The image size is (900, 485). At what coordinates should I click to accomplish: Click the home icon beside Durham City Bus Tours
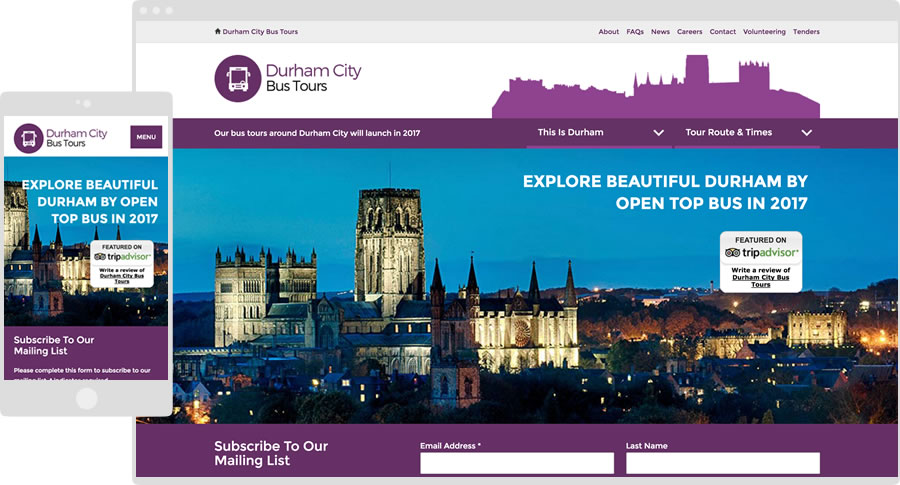(218, 32)
